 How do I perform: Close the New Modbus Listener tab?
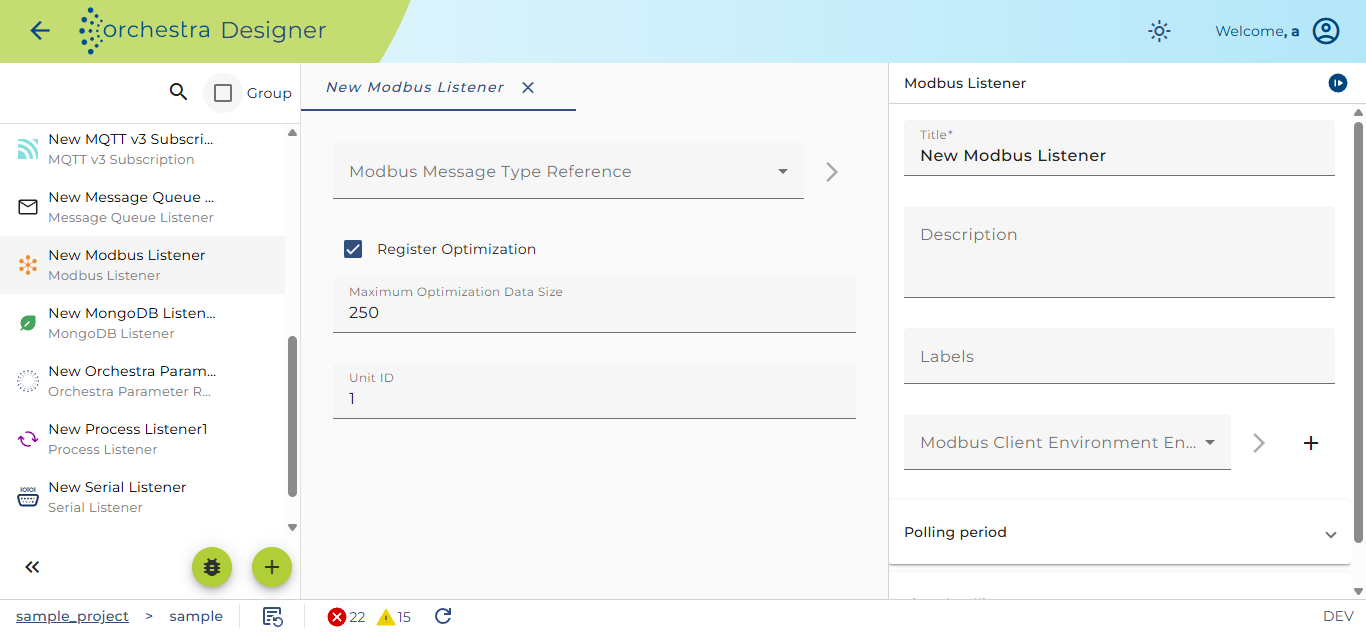tap(528, 87)
